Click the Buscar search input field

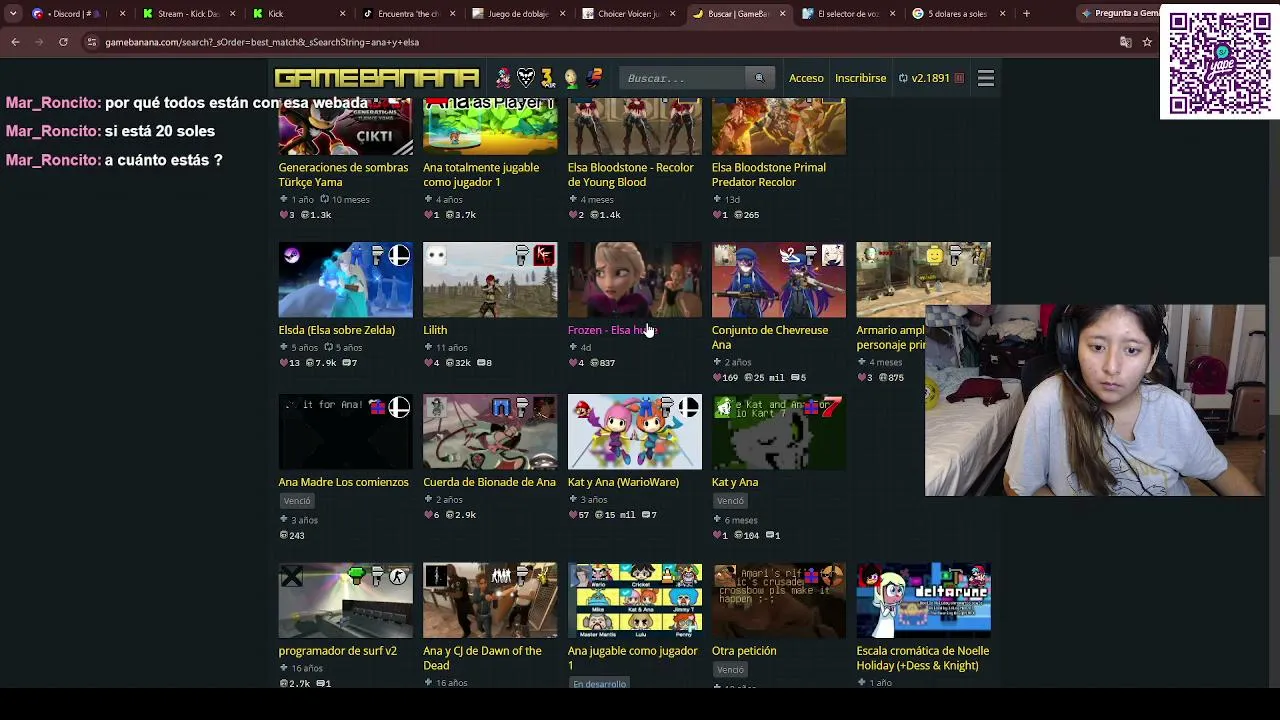pyautogui.click(x=683, y=78)
